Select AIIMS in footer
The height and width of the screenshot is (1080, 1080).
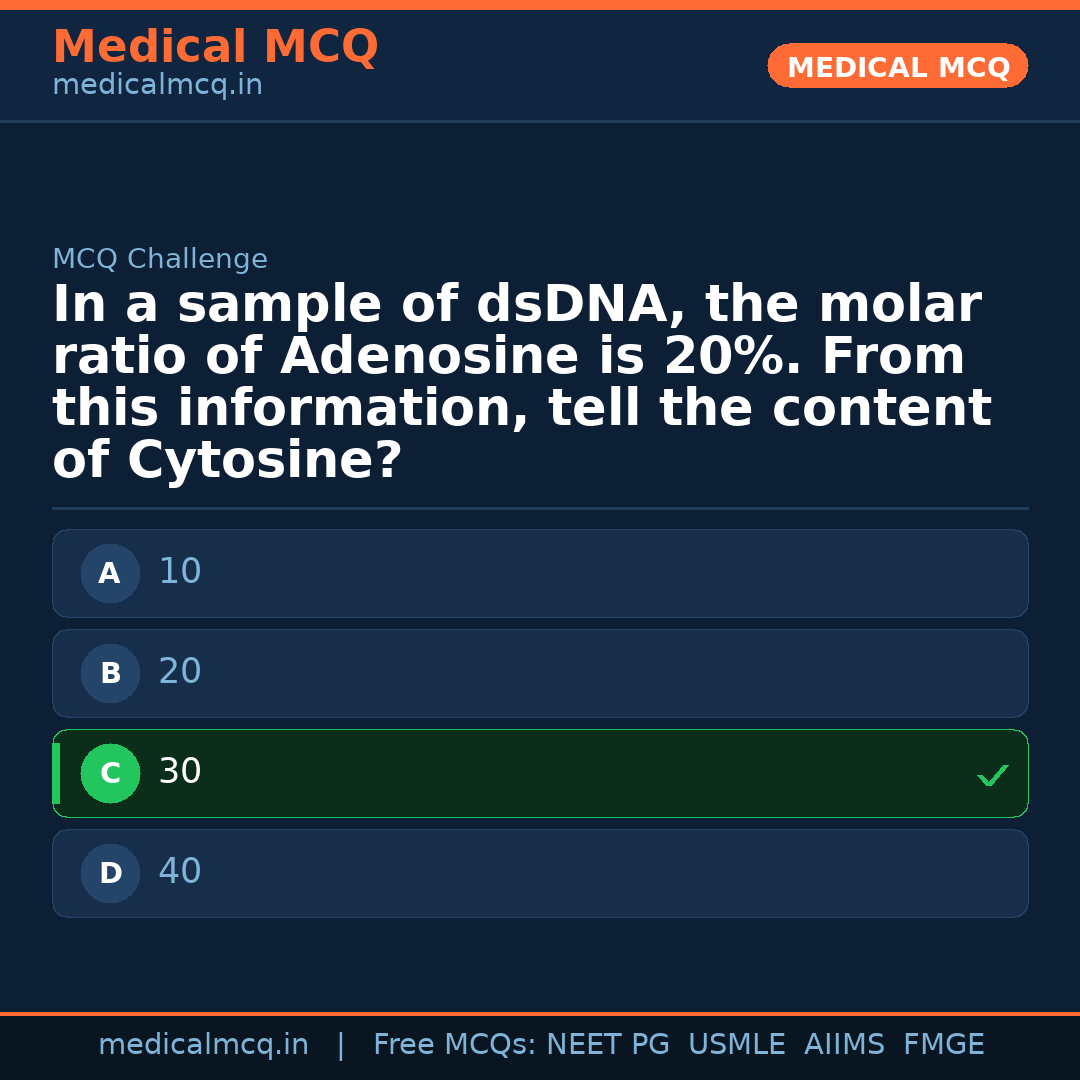[844, 1045]
